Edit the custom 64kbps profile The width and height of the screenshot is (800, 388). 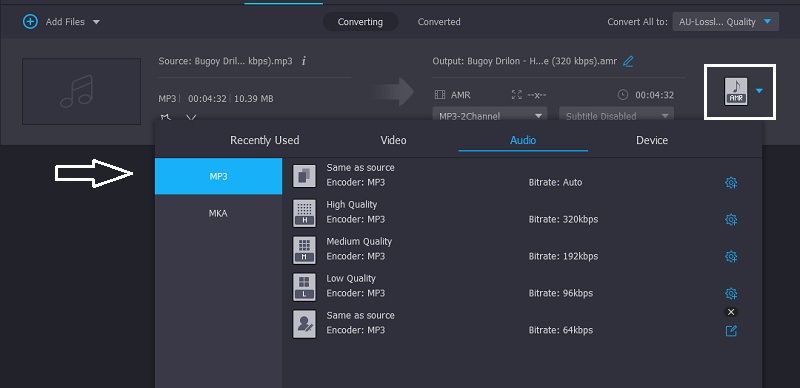[x=731, y=331]
